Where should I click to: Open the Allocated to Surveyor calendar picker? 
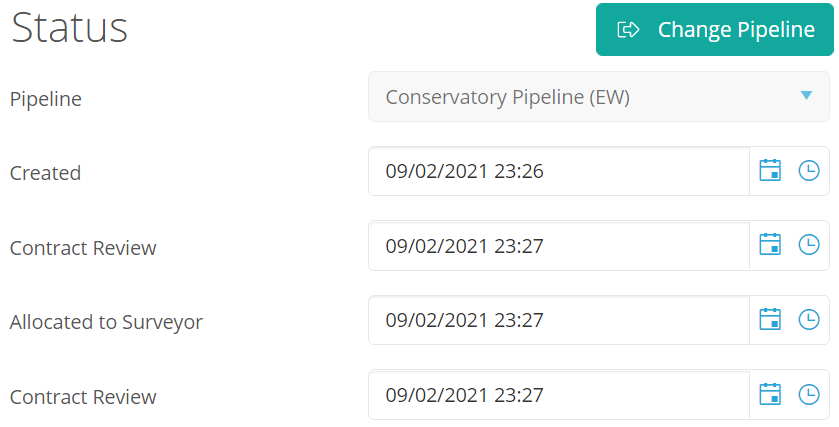pos(770,319)
